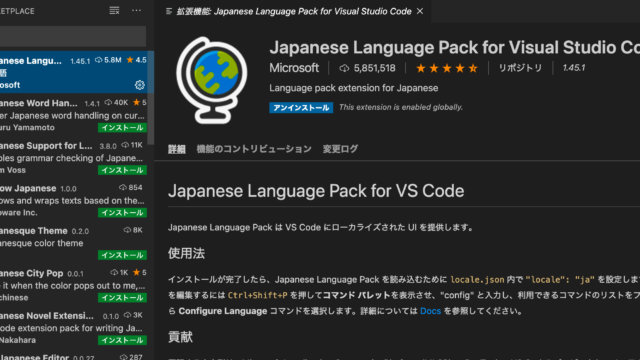The image size is (640, 360).
Task: Install the Japanese City Pop extension
Action: click(122, 298)
